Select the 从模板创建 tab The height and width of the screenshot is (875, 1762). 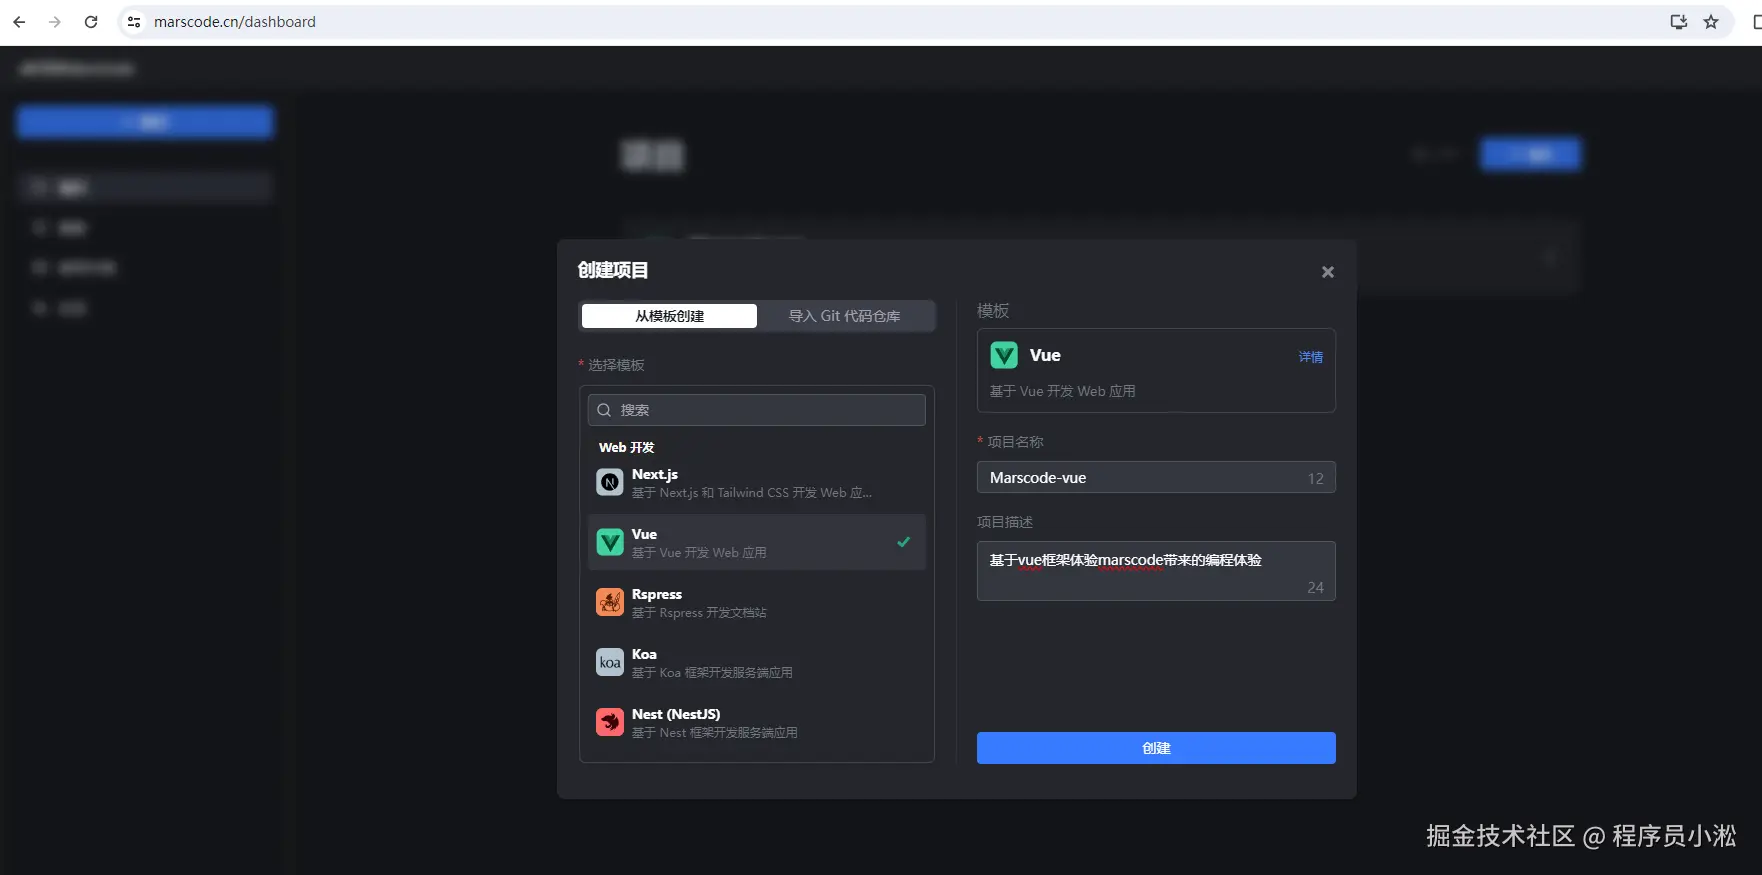point(669,316)
